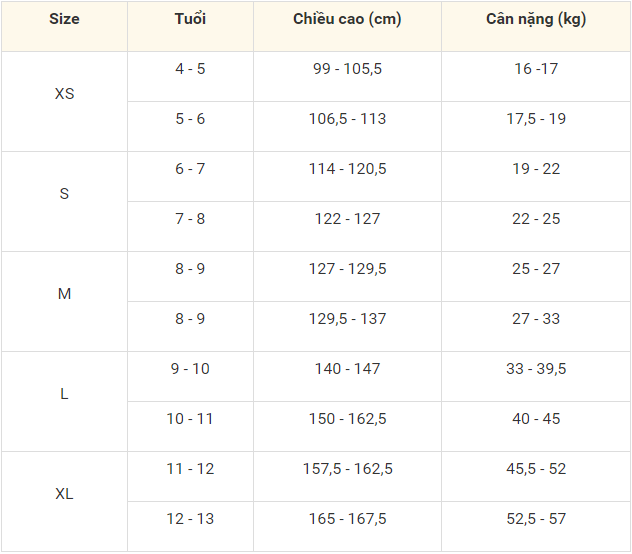Click the age 4 - 5 cell
The width and height of the screenshot is (632, 554).
pyautogui.click(x=190, y=69)
